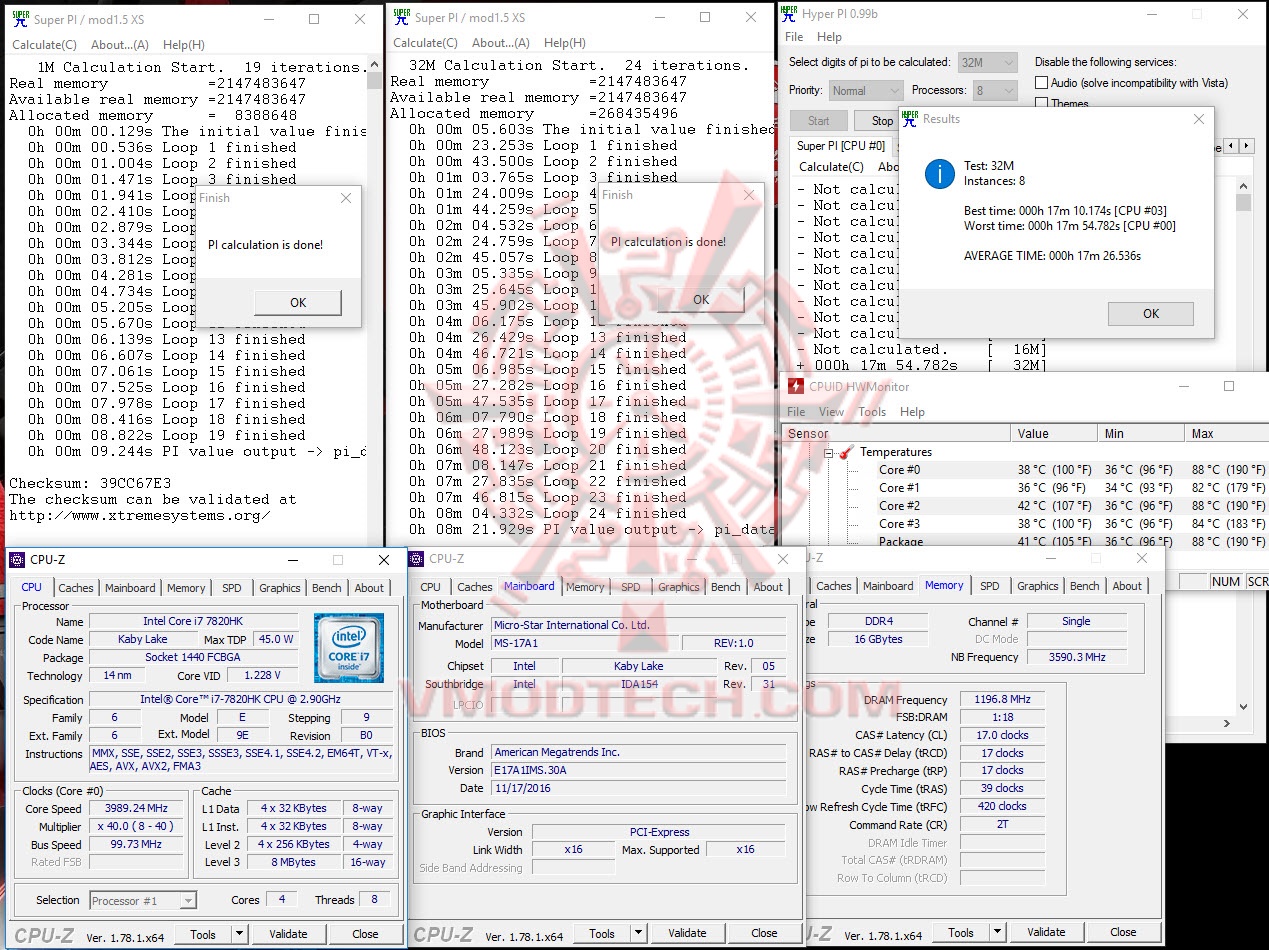Collapse the Temperatures tree node in HWMonitor
This screenshot has height=950, width=1269.
[828, 453]
